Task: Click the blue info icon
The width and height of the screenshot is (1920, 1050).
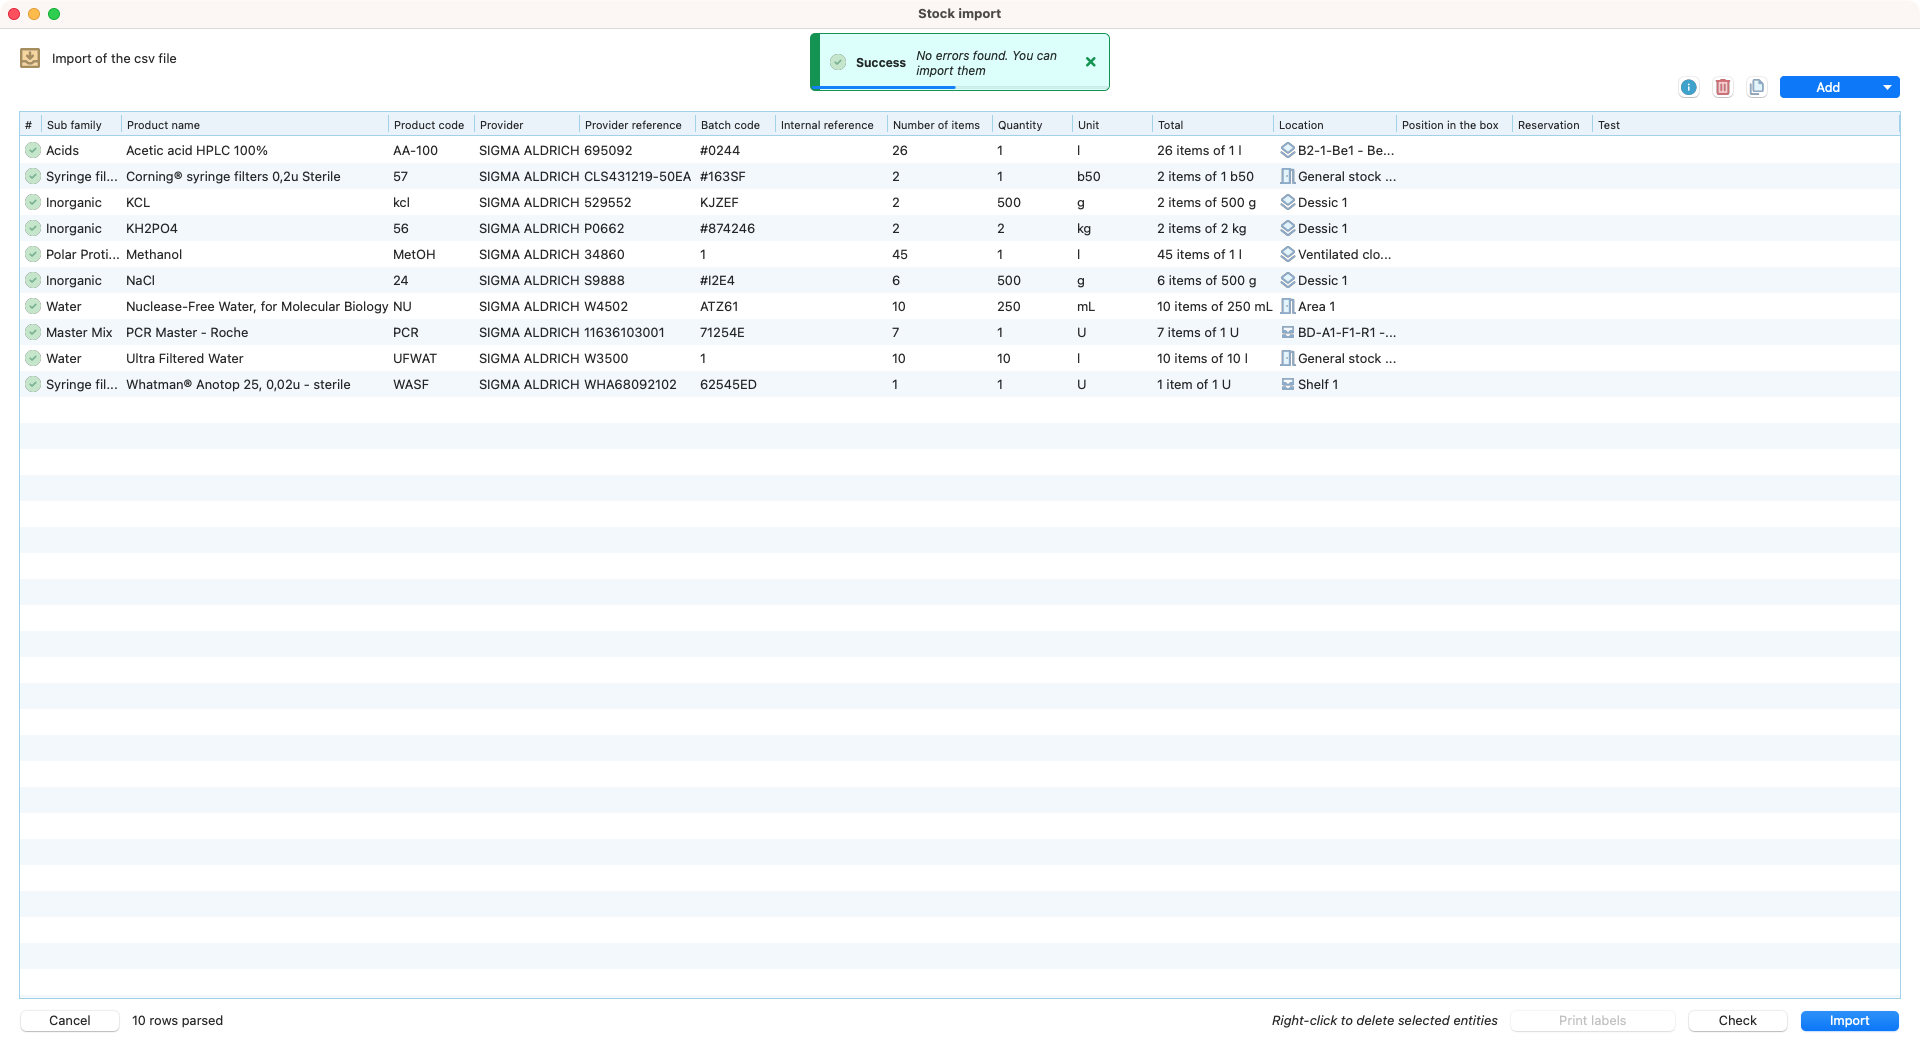Action: click(x=1688, y=87)
